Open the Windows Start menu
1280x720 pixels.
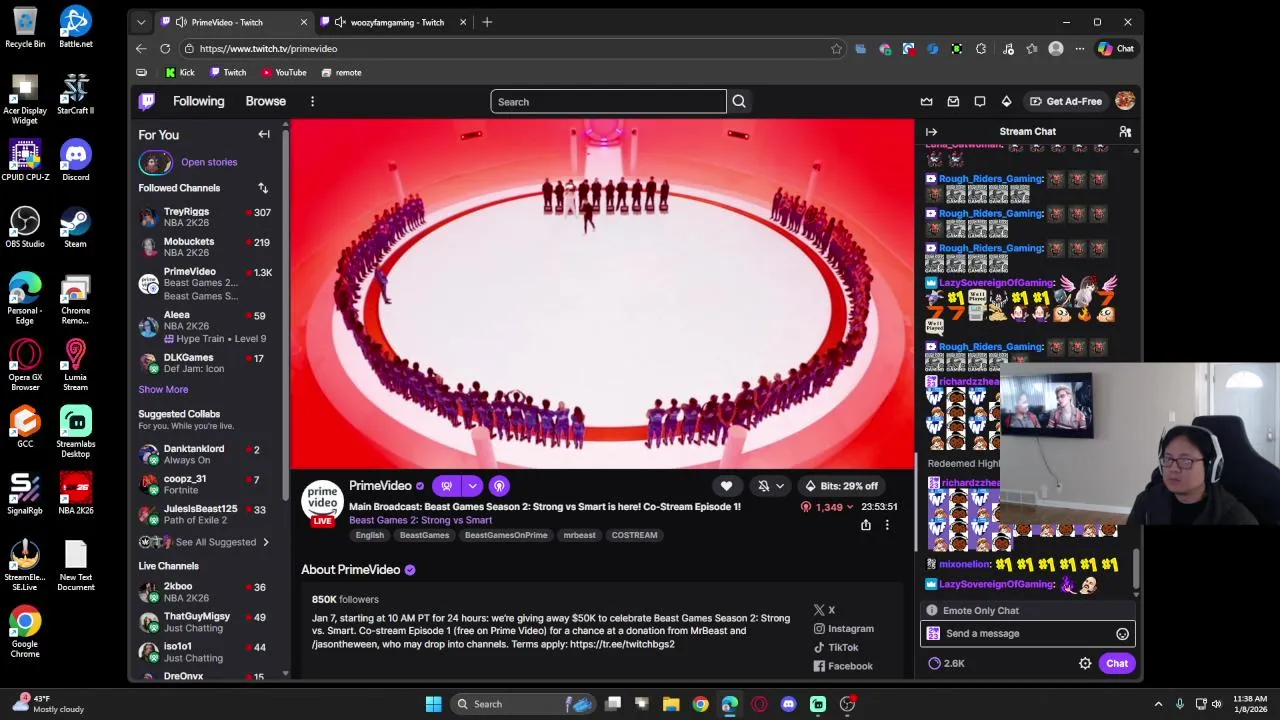tap(433, 704)
